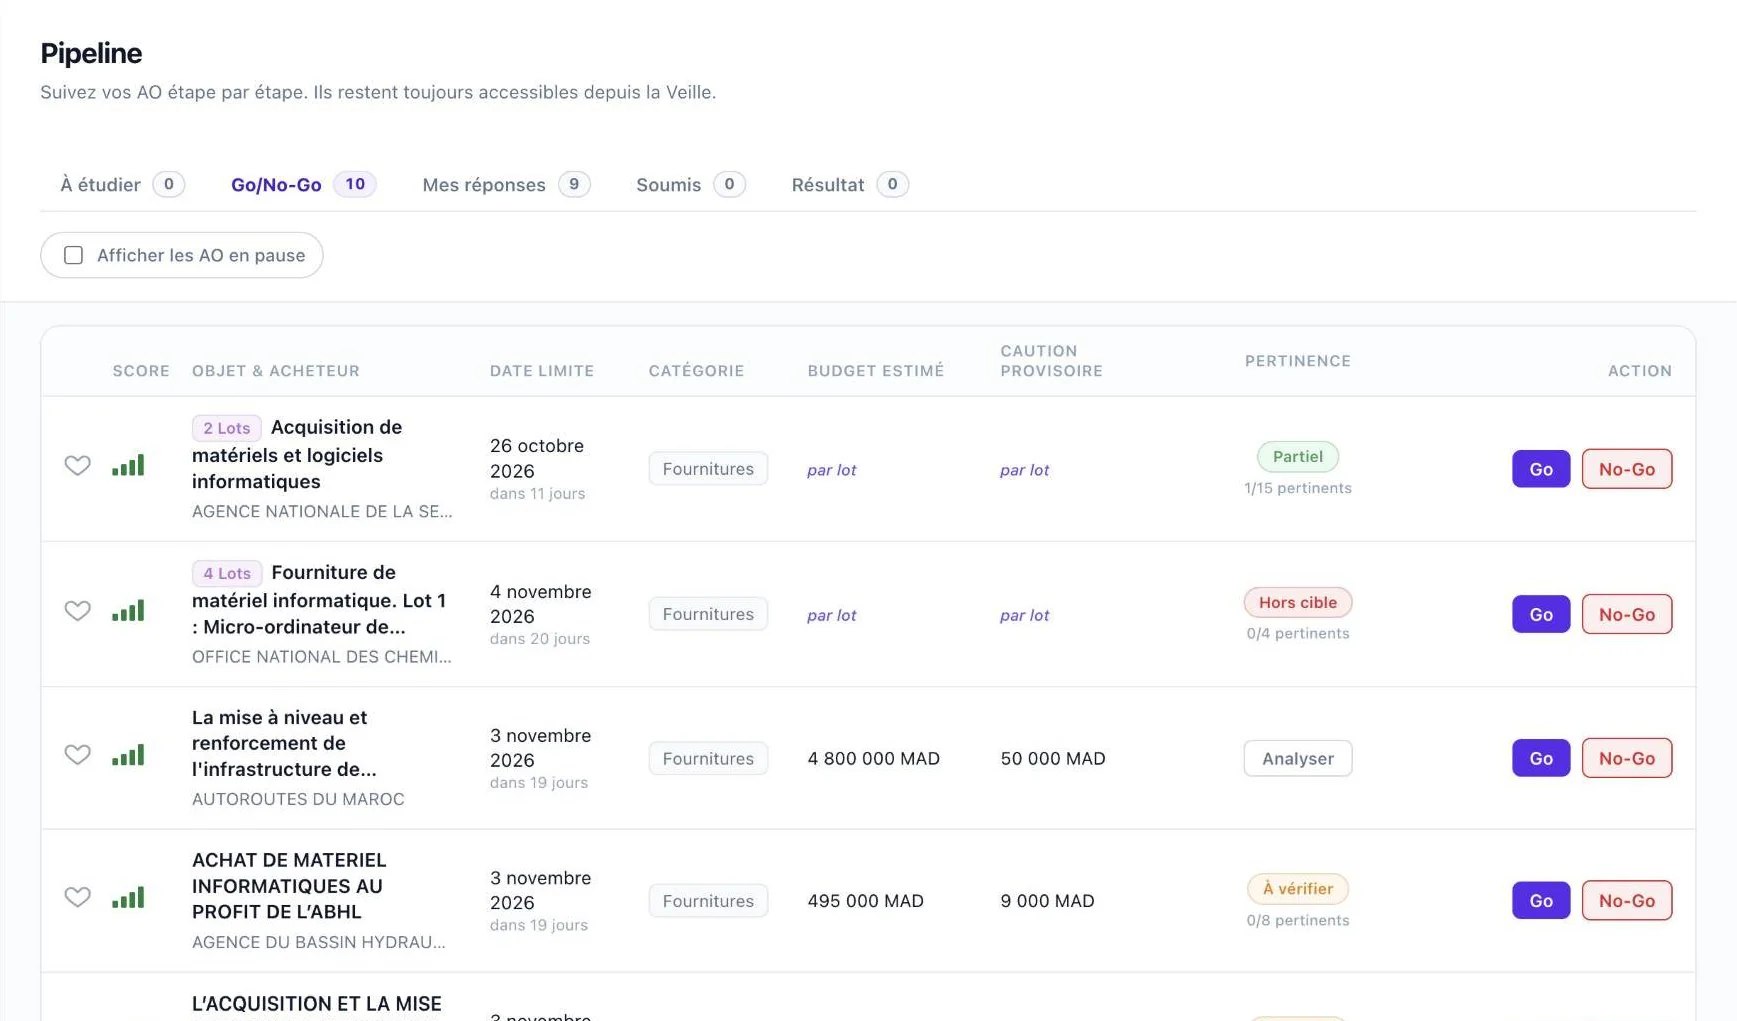Click No-Go for Autoroutes du Maroc tender
1737x1021 pixels.
pos(1627,758)
